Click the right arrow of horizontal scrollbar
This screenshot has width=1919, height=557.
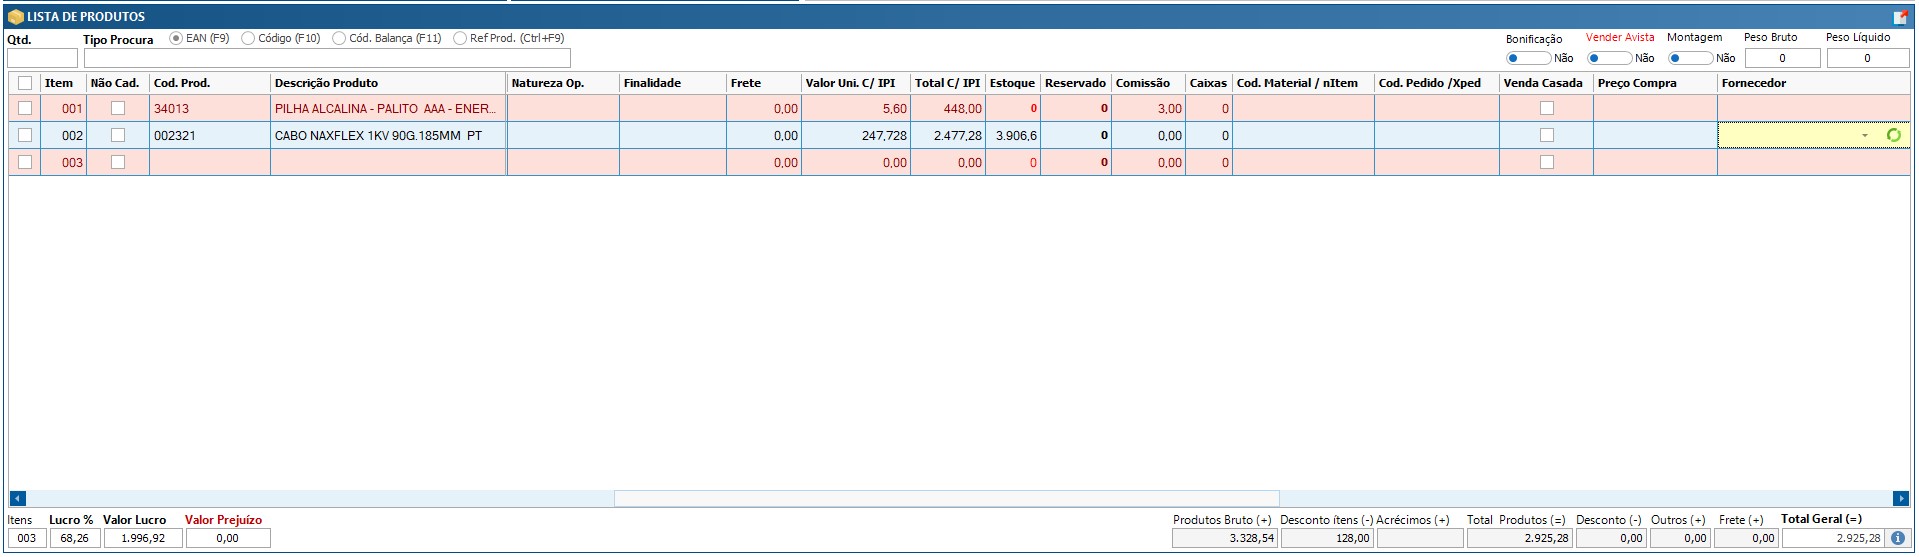coord(1900,498)
